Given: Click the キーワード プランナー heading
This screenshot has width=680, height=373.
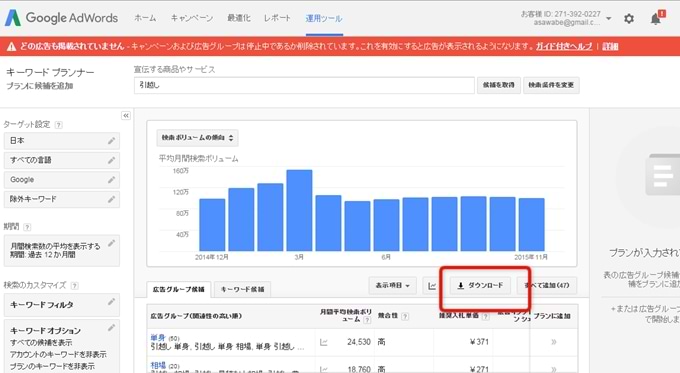Looking at the screenshot, I should pyautogui.click(x=50, y=72).
